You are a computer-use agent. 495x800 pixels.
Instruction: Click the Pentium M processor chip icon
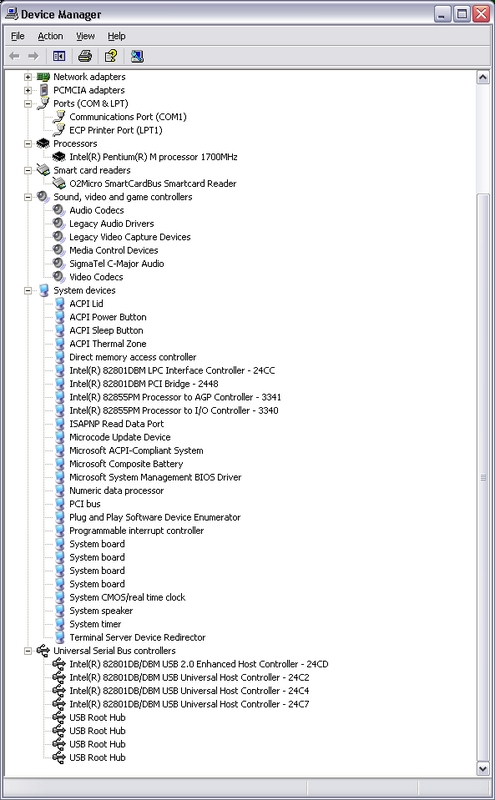(x=59, y=157)
